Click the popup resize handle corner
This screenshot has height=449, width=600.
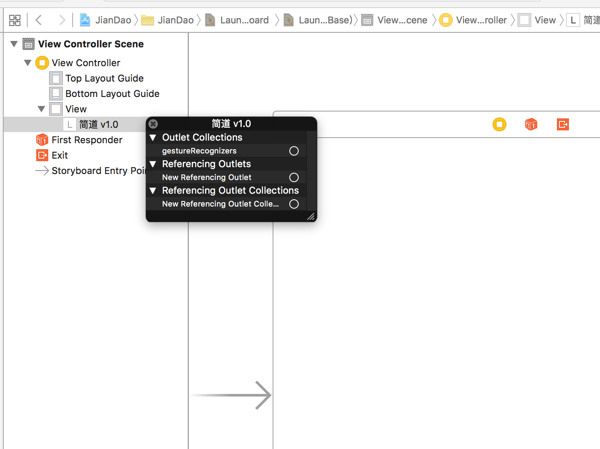click(311, 216)
